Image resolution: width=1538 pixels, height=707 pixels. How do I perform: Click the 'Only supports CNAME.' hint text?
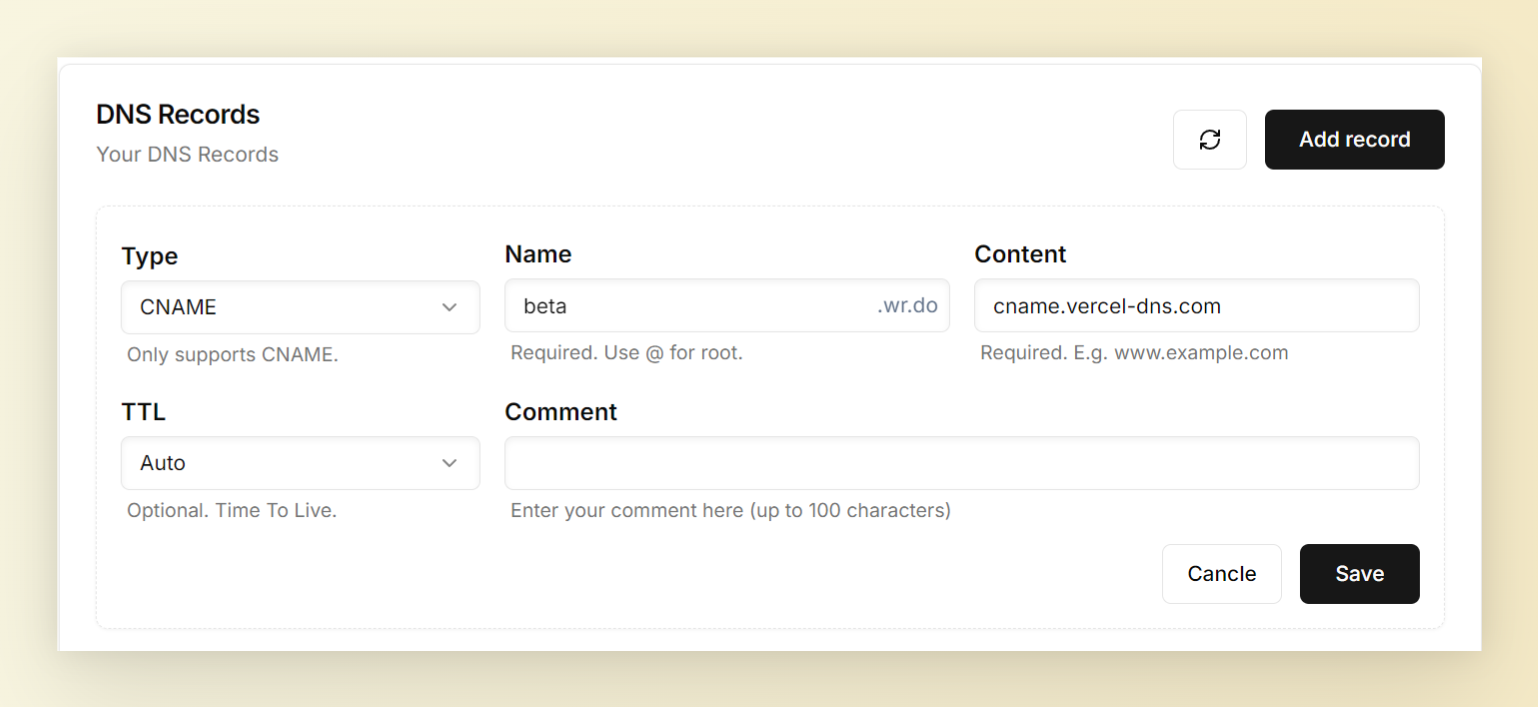pyautogui.click(x=232, y=355)
